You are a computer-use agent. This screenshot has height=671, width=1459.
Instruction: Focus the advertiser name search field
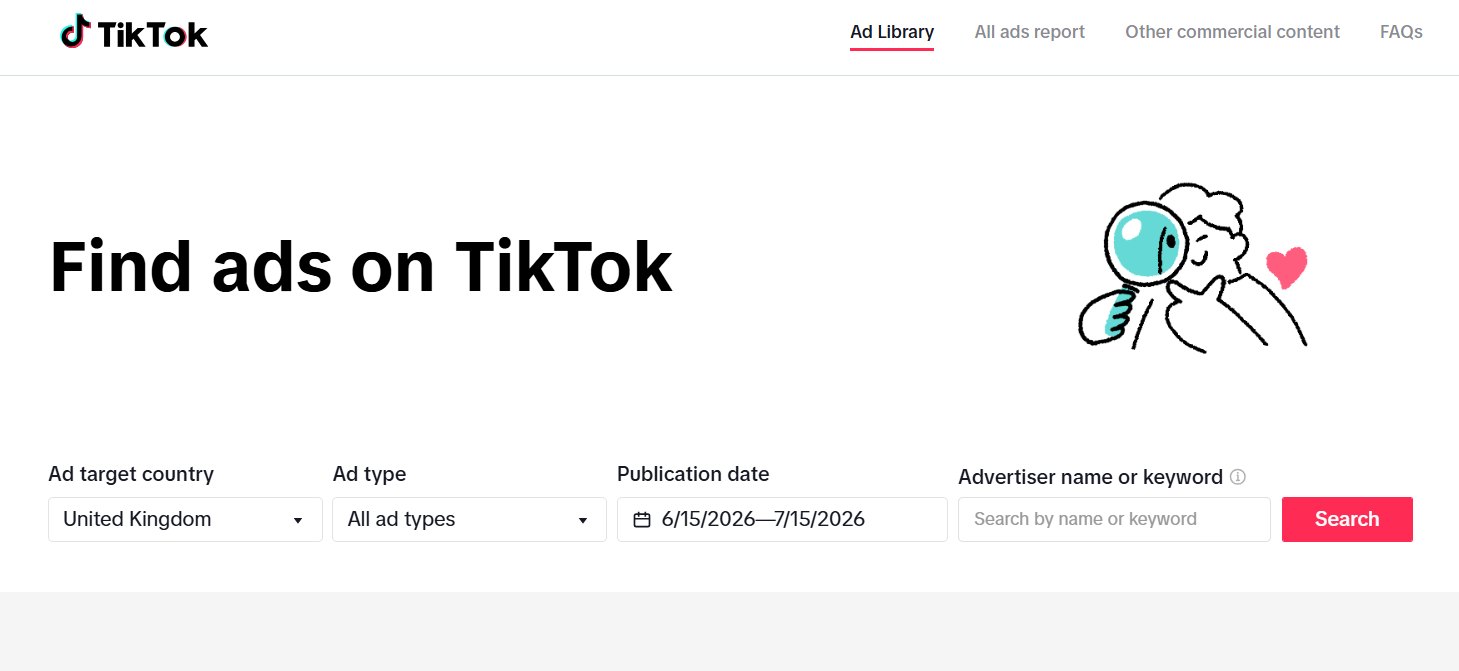[x=1114, y=519]
